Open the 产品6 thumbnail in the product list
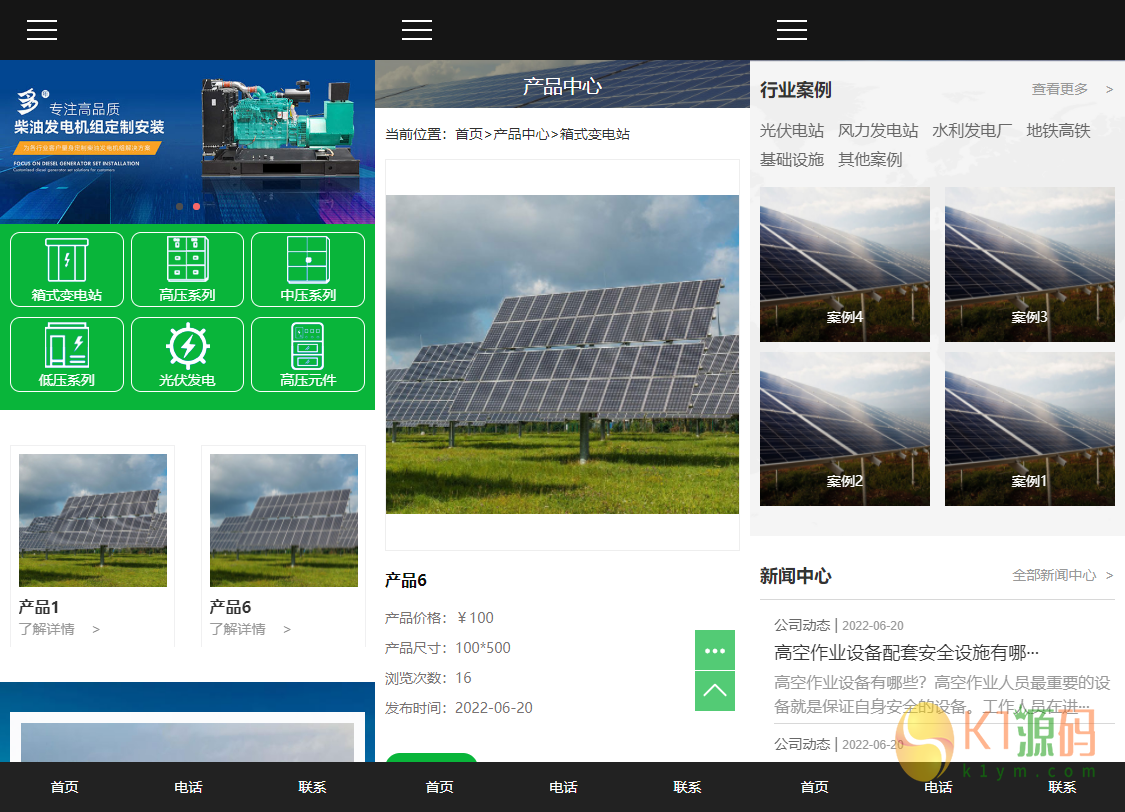The image size is (1125, 812). 283,520
